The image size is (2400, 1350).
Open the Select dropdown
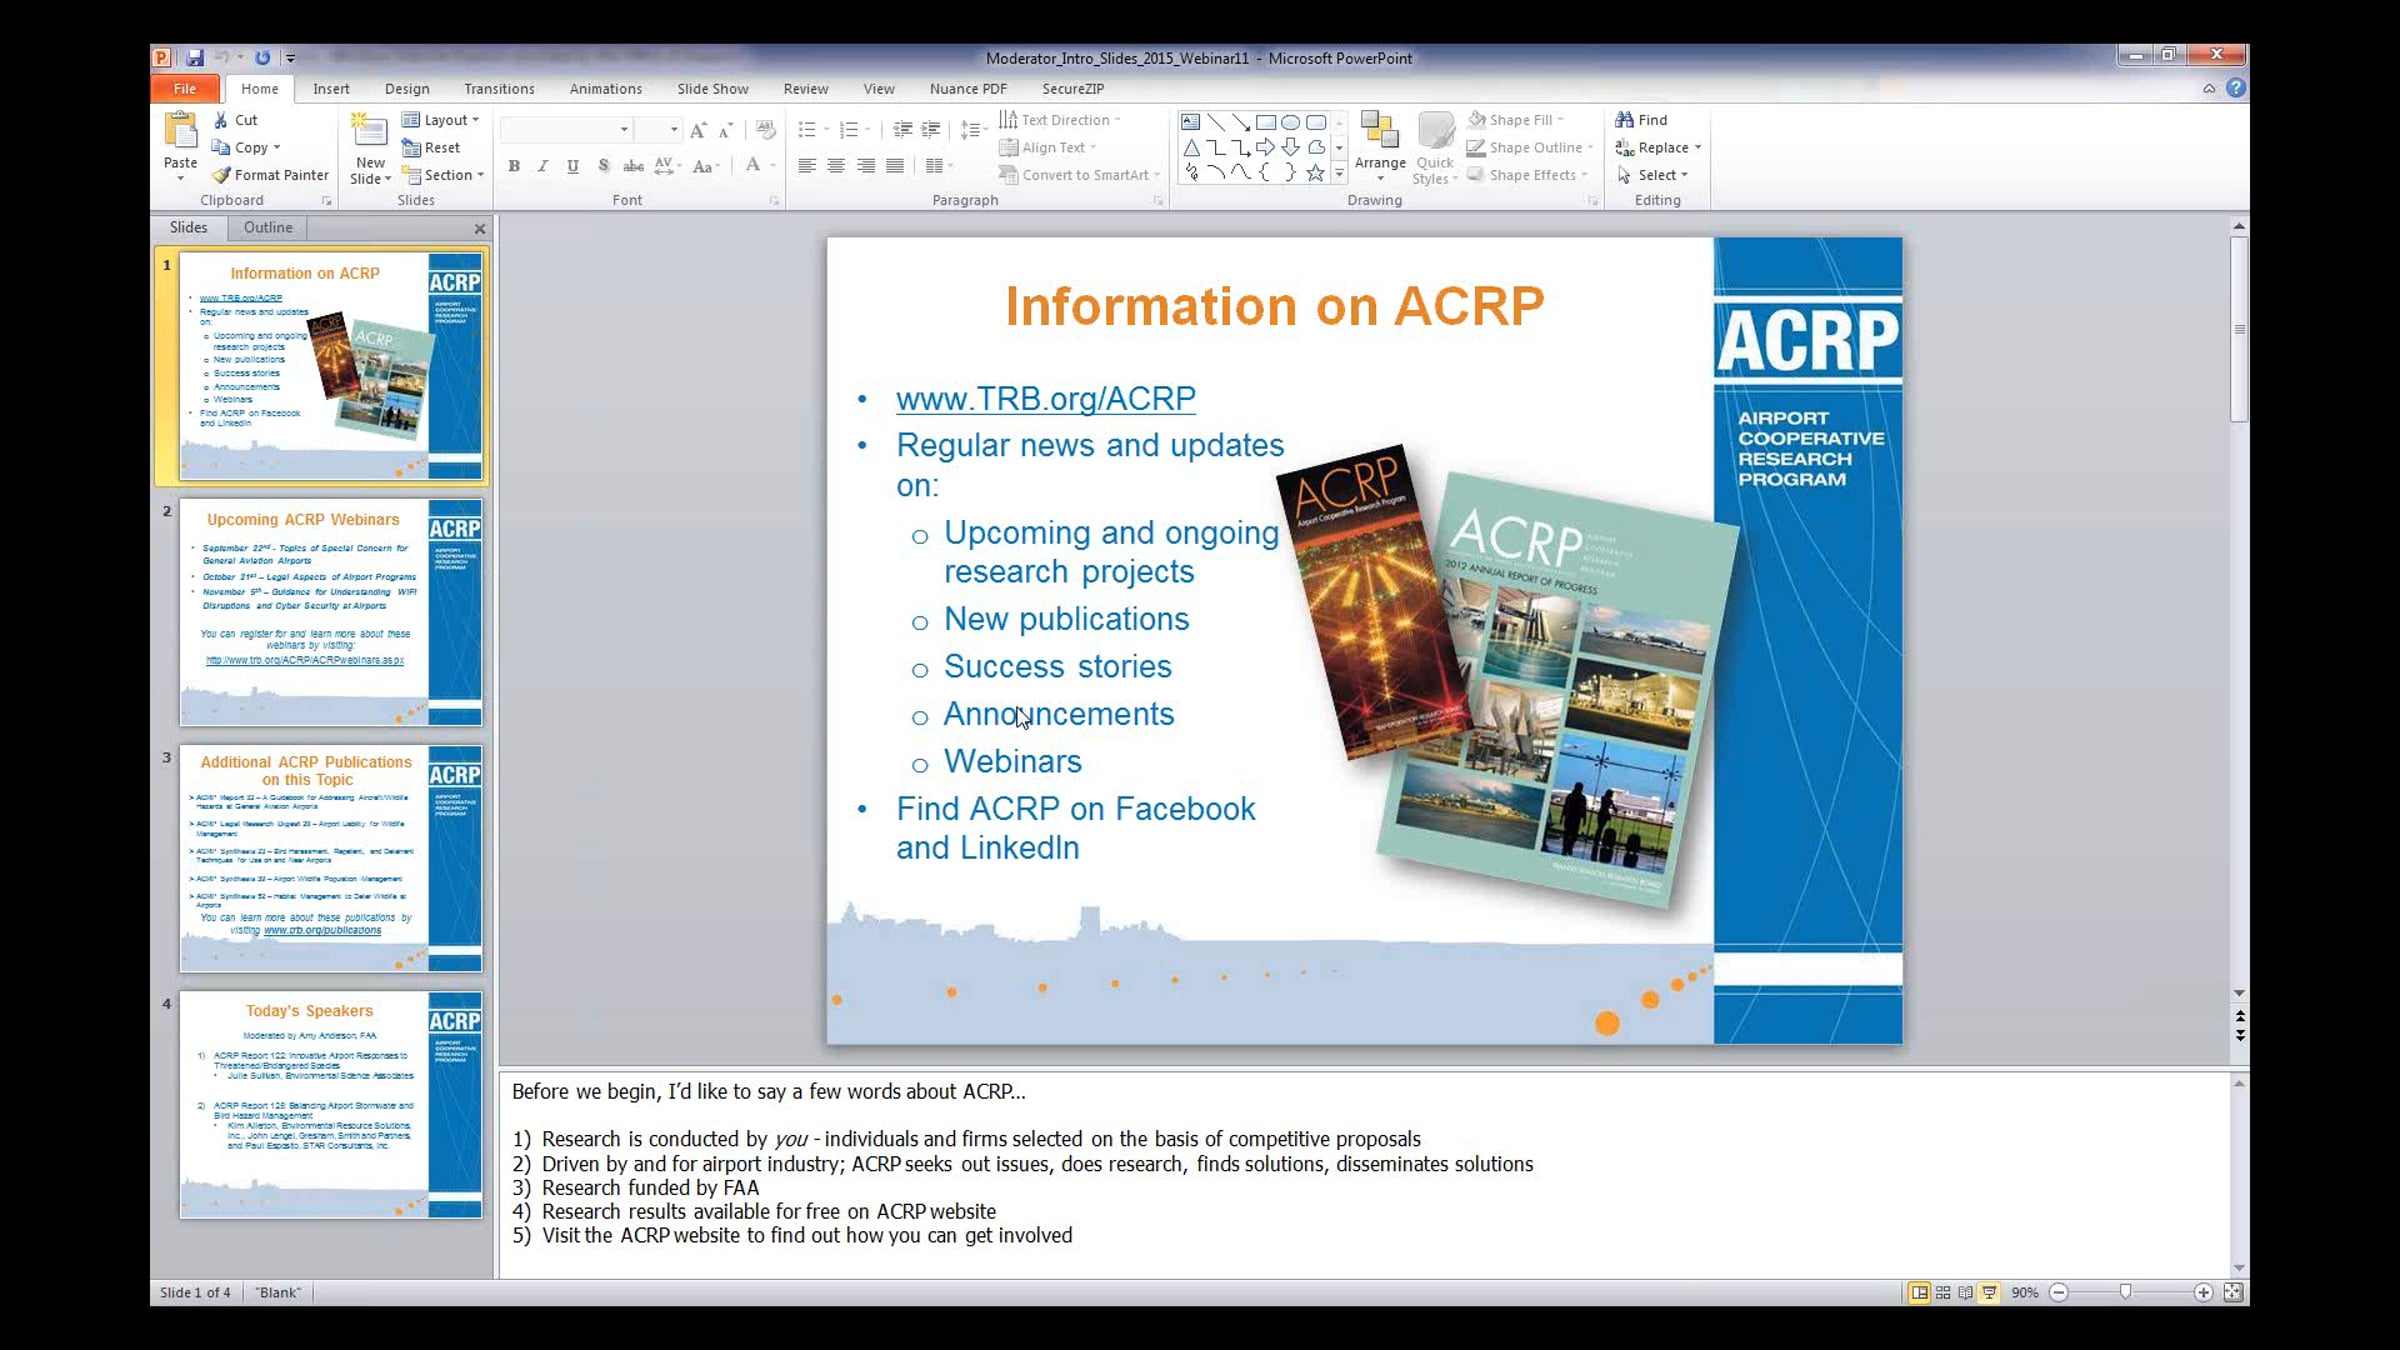[1653, 175]
